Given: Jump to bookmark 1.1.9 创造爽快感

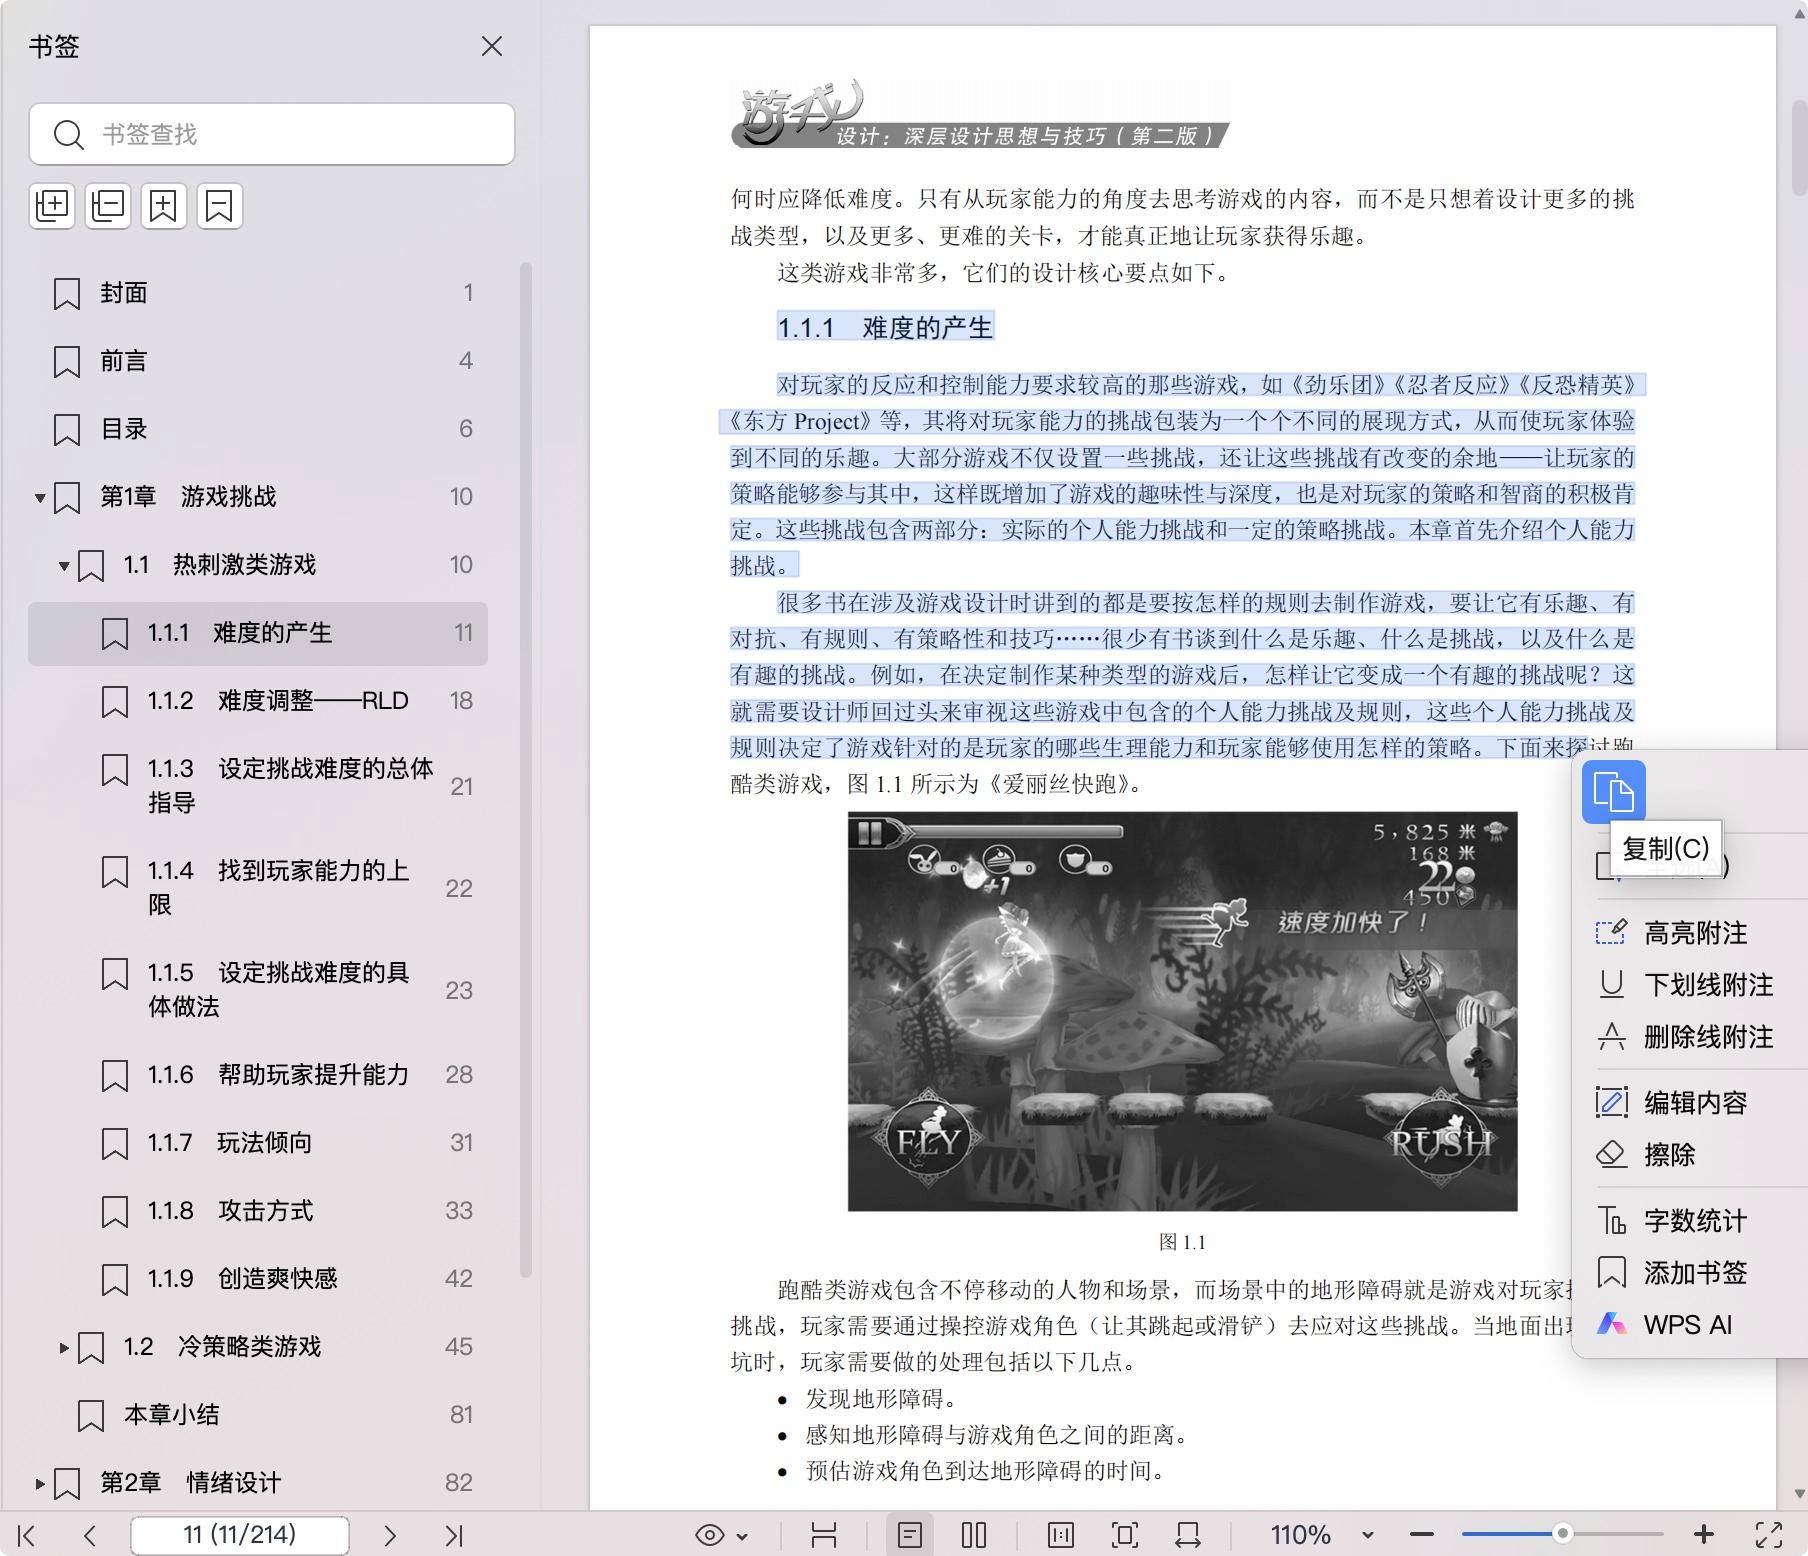Looking at the screenshot, I should pos(258,1279).
